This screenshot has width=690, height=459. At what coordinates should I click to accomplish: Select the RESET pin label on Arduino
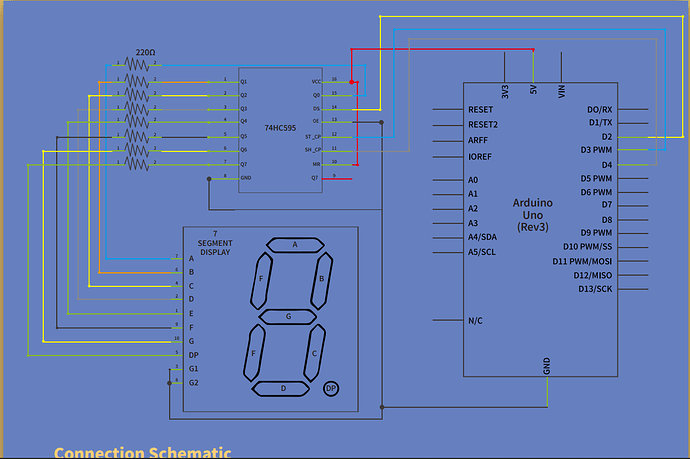pyautogui.click(x=480, y=110)
